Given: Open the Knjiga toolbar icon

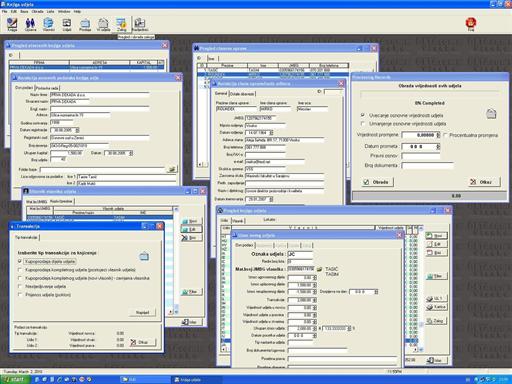Looking at the screenshot, I should tap(12, 25).
